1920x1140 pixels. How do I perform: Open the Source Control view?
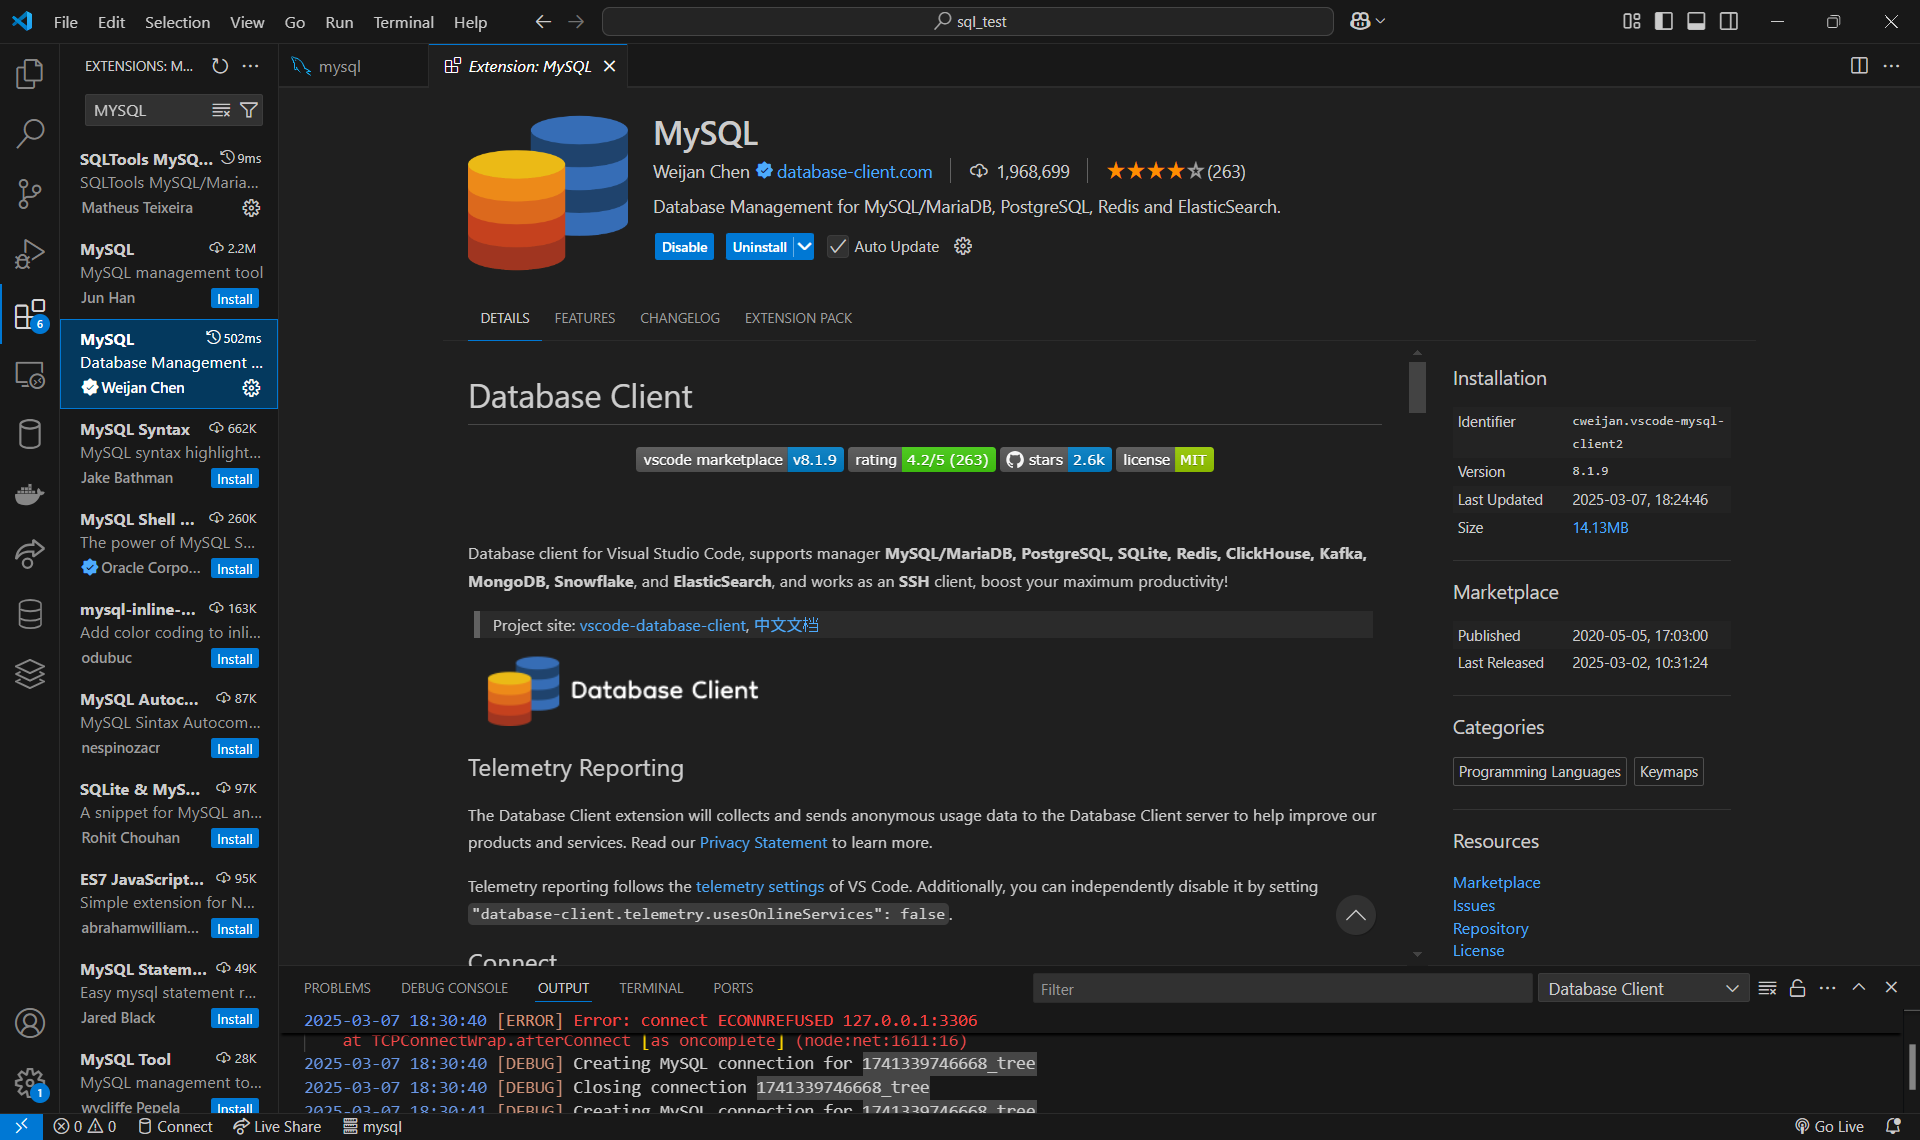pos(30,193)
